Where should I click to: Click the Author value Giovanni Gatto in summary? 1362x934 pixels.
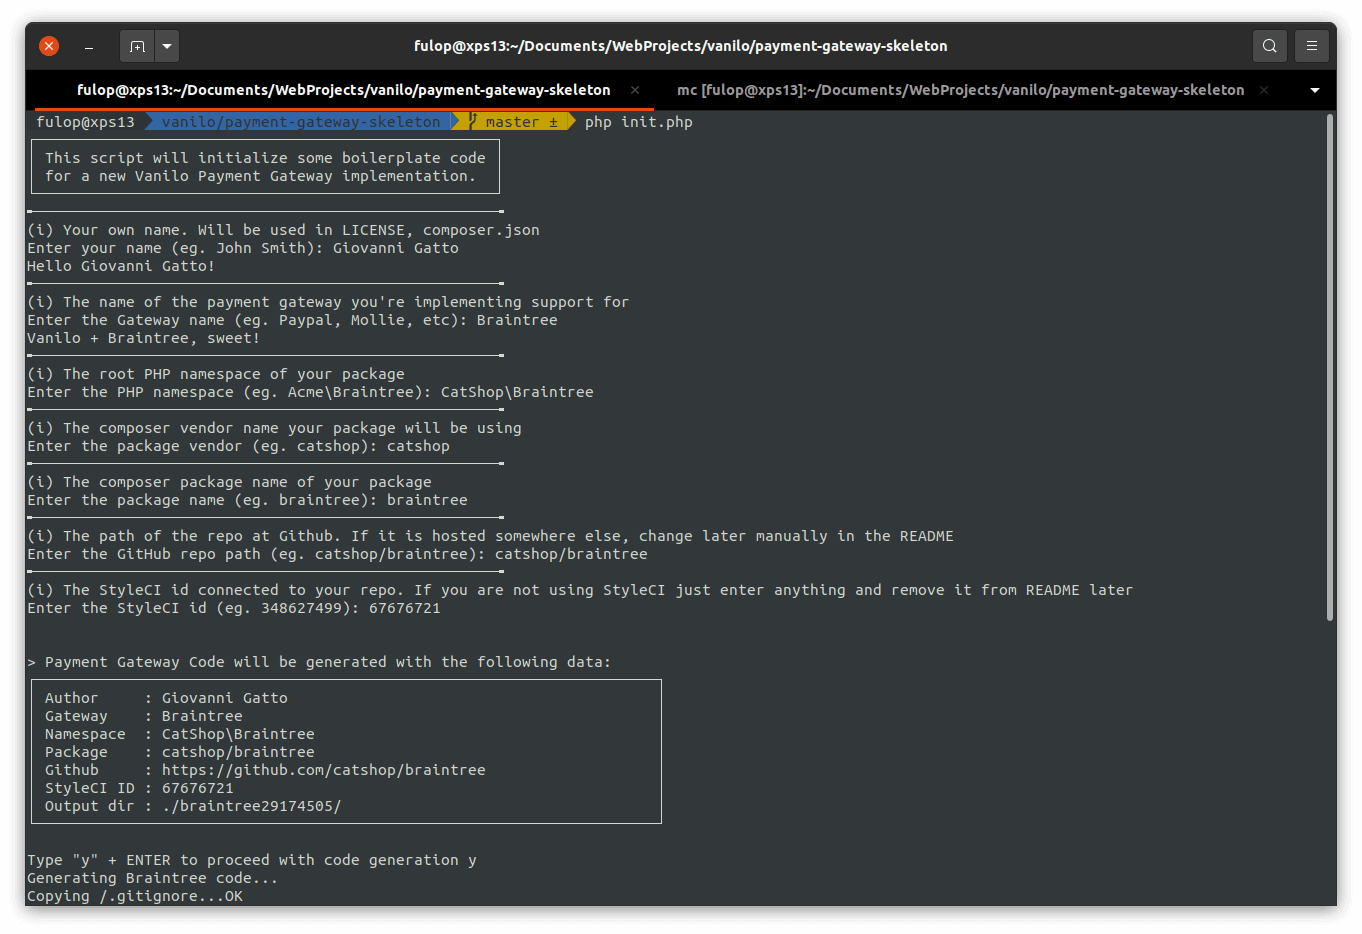(225, 698)
